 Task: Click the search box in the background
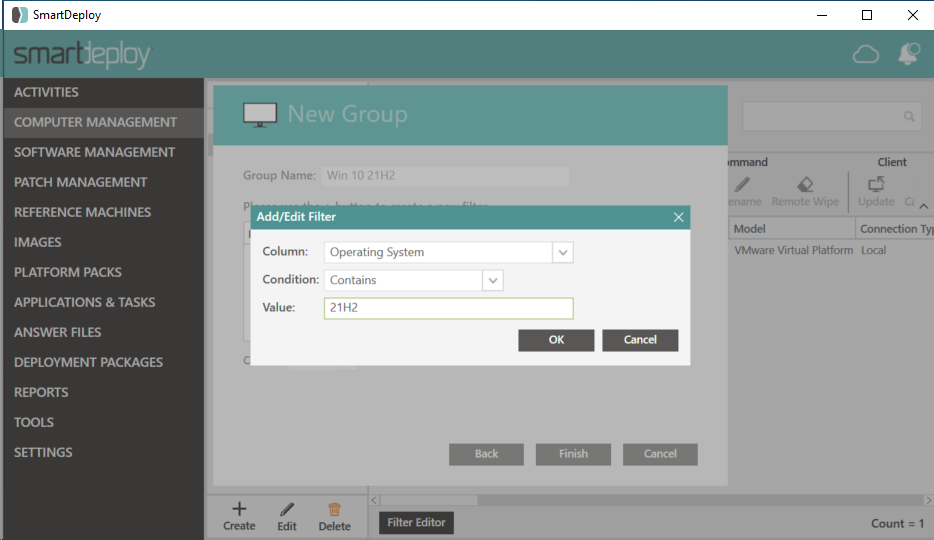click(832, 117)
